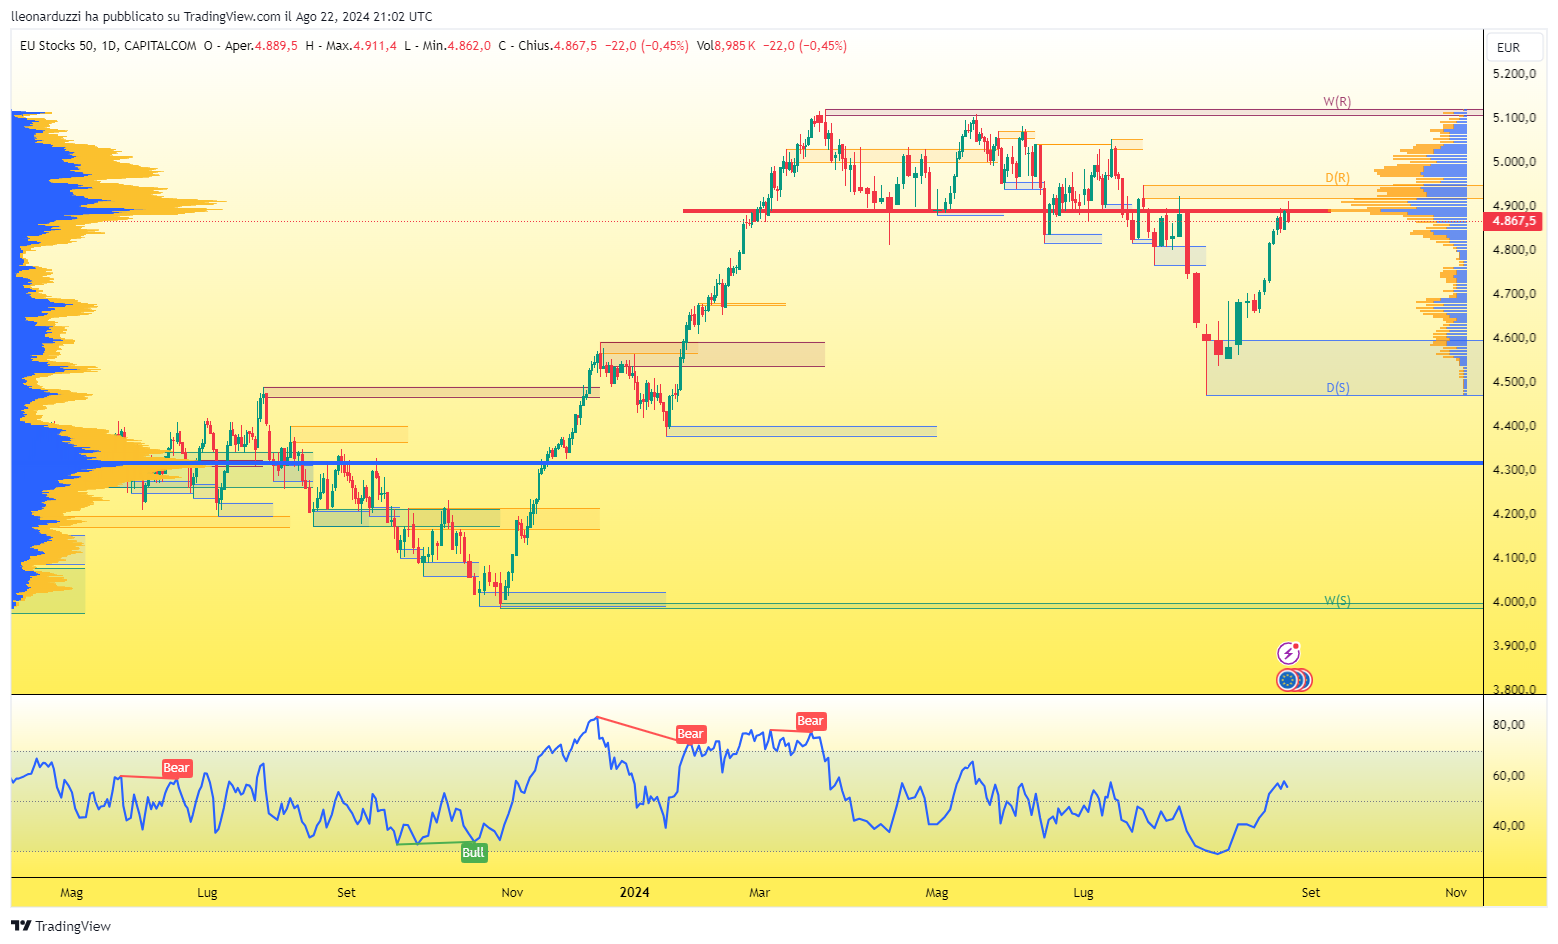Viewport: 1558px width, 944px height.
Task: Click the 5.000,0 price axis label
Action: [1514, 162]
